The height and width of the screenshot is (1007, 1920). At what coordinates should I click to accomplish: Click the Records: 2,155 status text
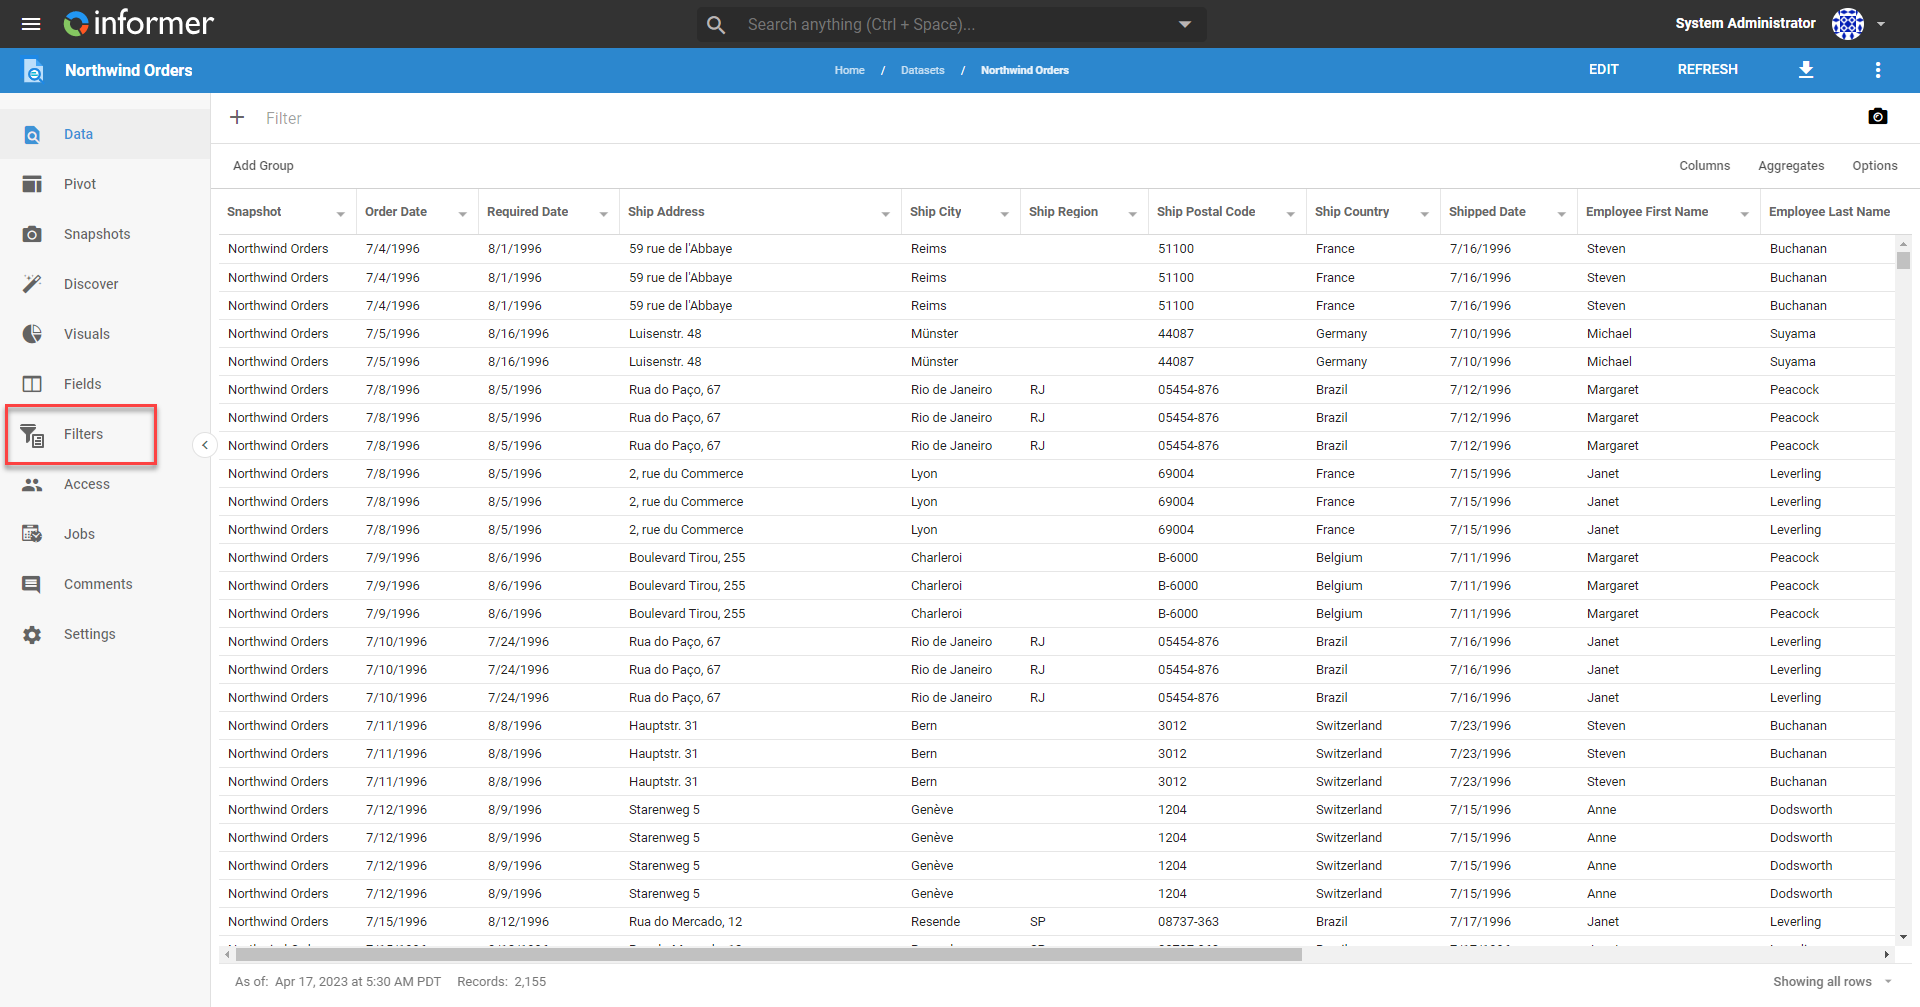click(501, 982)
